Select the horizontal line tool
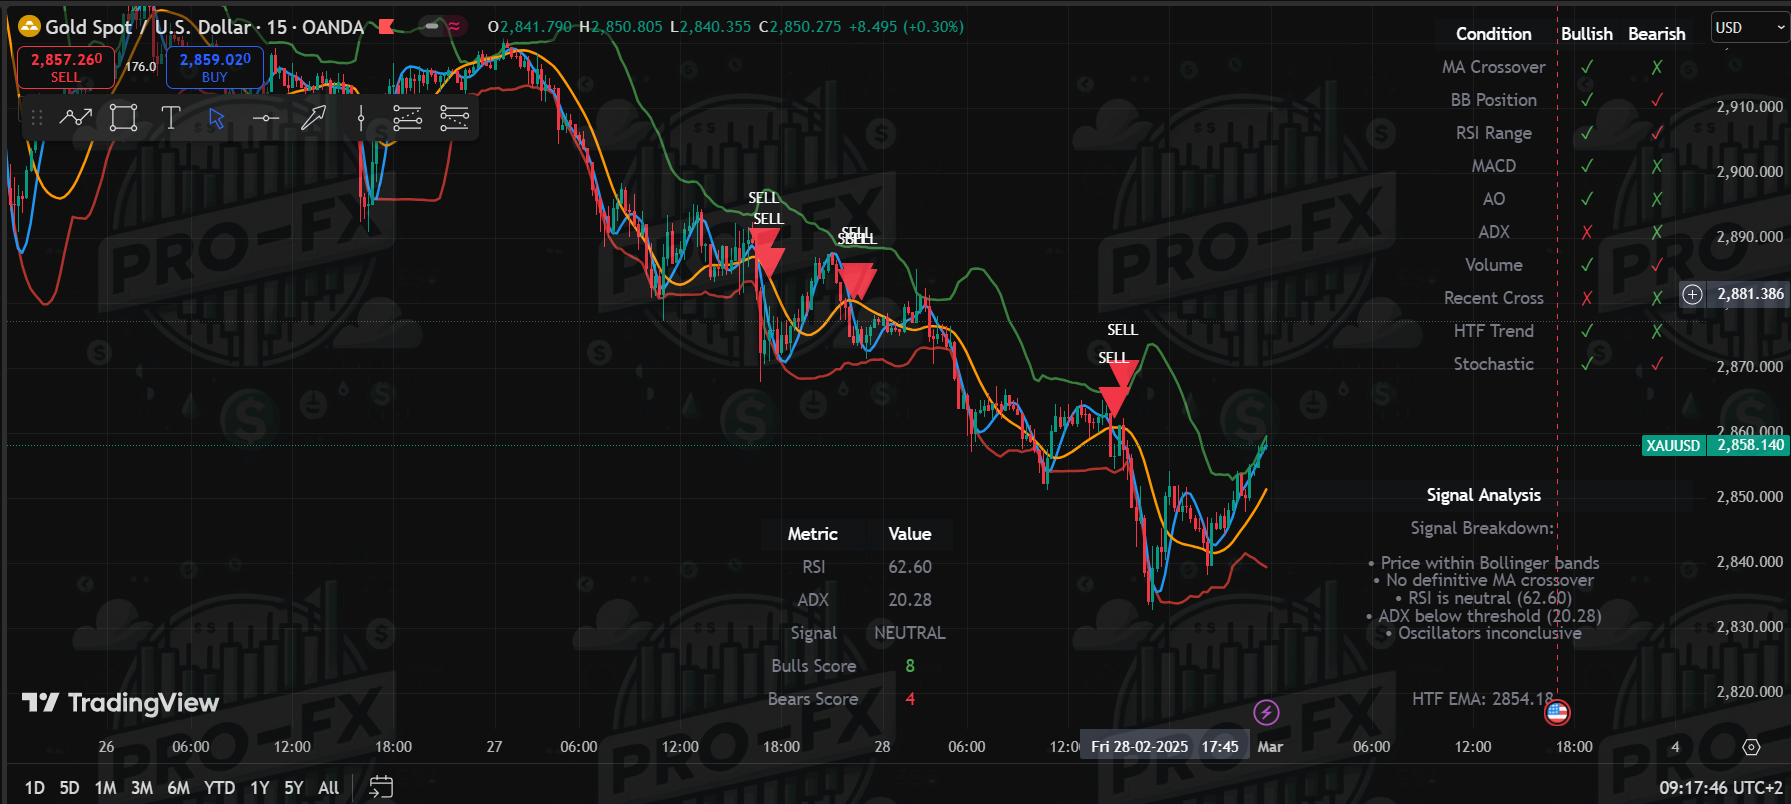 265,118
